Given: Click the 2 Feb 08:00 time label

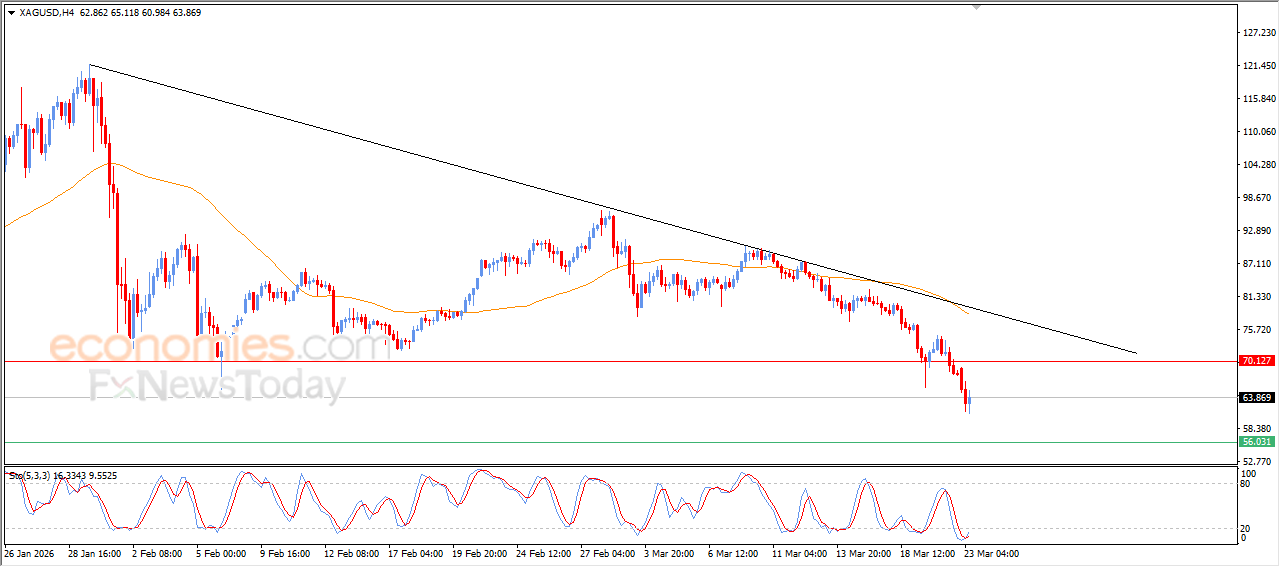Looking at the screenshot, I should [x=157, y=553].
